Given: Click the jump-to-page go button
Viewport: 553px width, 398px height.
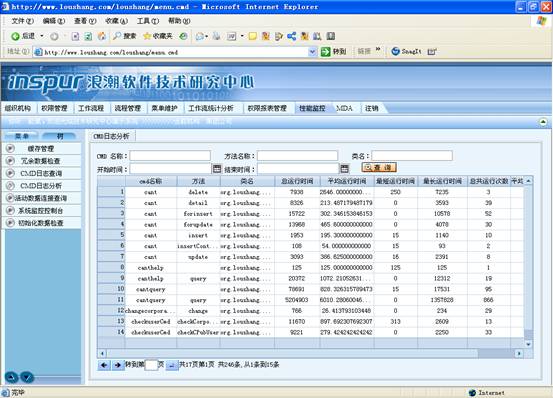Looking at the screenshot, I should [x=172, y=365].
